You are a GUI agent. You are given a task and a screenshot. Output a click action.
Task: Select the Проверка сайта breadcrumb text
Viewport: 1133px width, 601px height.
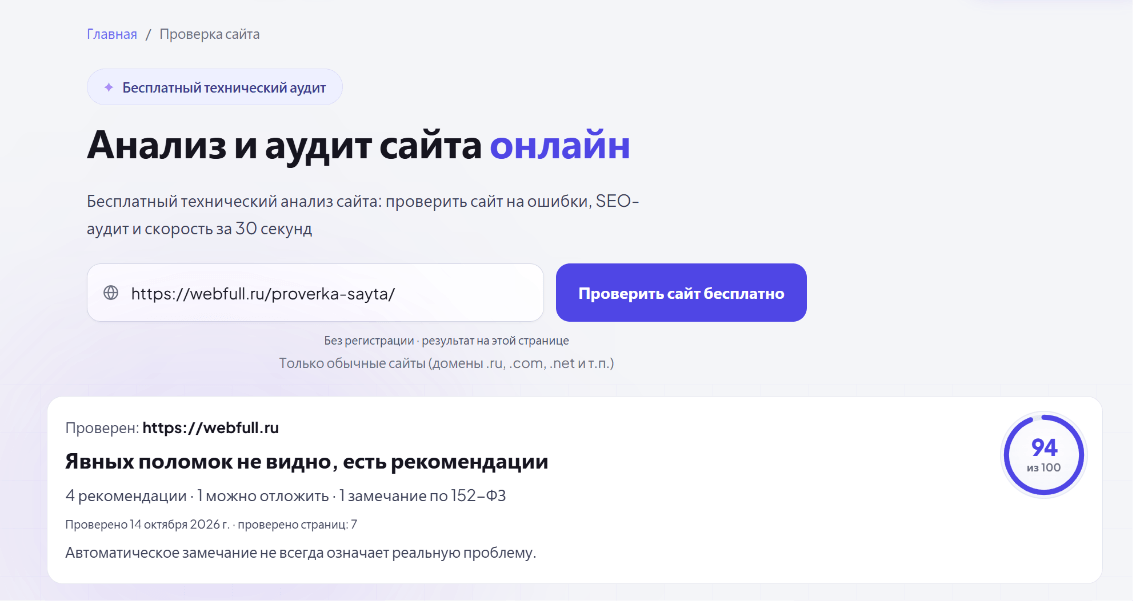(210, 34)
